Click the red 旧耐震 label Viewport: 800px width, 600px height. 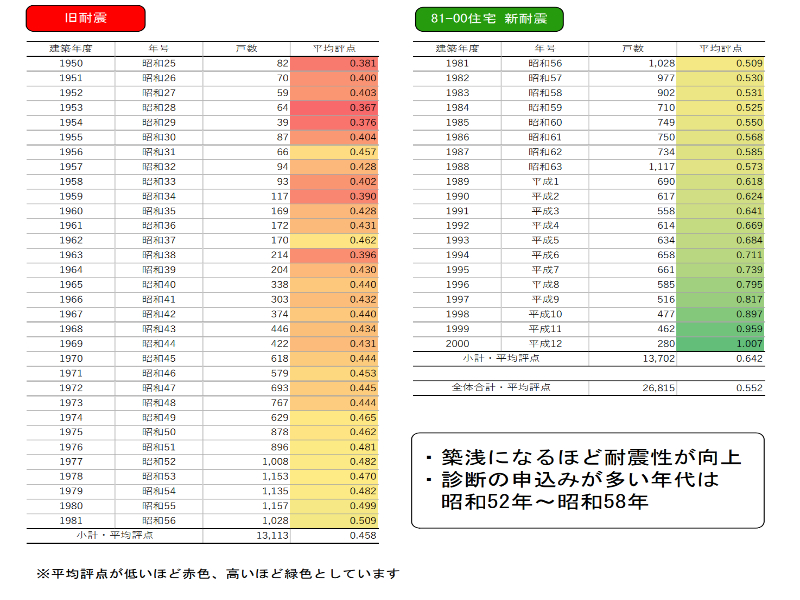pos(85,18)
